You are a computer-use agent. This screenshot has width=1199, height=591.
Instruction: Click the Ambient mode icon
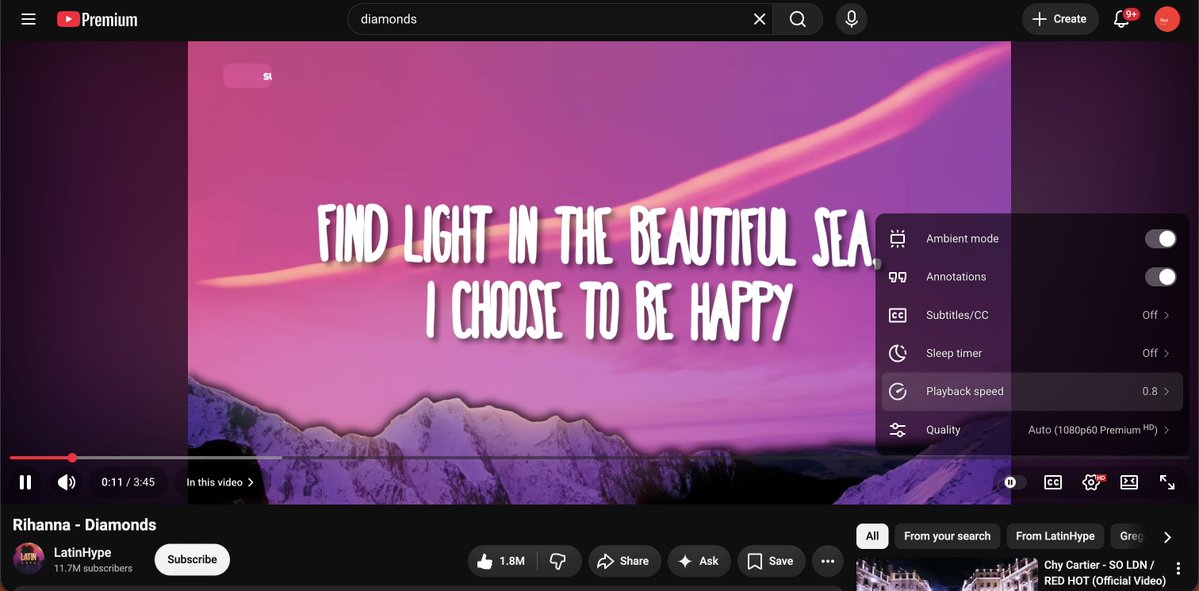point(898,239)
